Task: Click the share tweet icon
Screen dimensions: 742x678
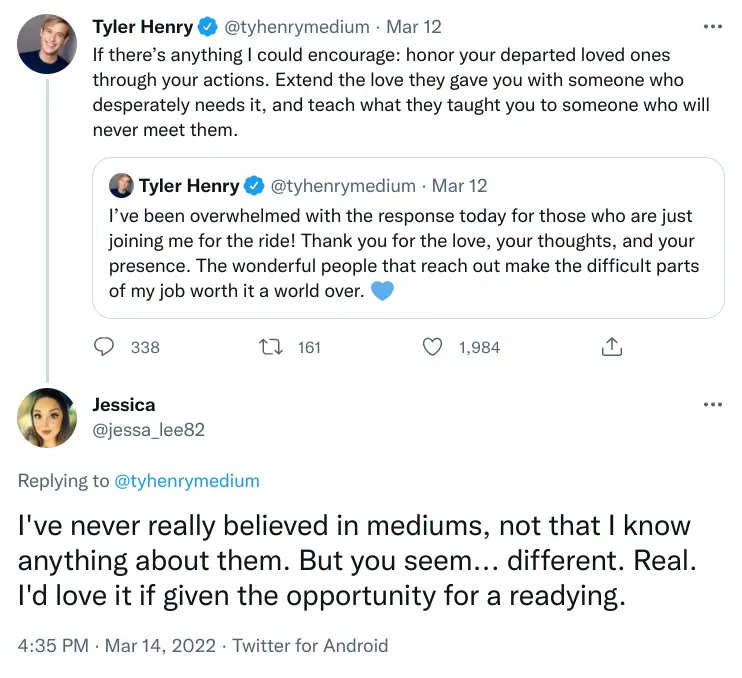Action: pyautogui.click(x=612, y=347)
